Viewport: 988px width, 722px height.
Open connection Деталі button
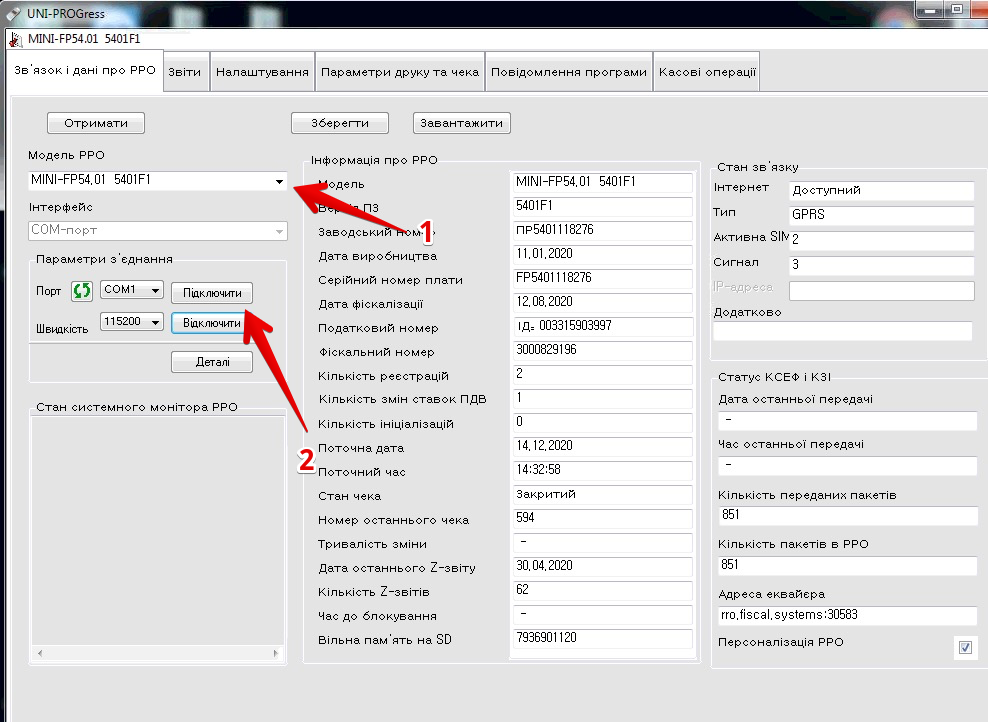(x=211, y=362)
